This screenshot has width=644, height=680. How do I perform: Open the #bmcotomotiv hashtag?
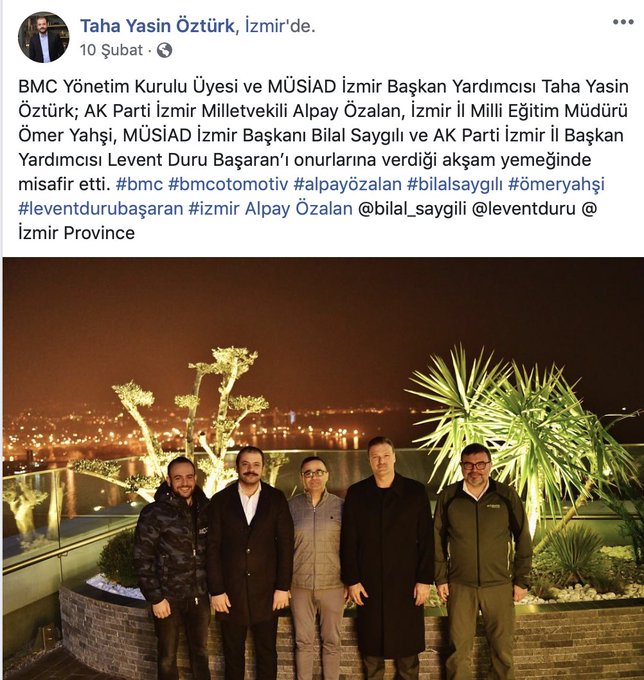coord(228,184)
